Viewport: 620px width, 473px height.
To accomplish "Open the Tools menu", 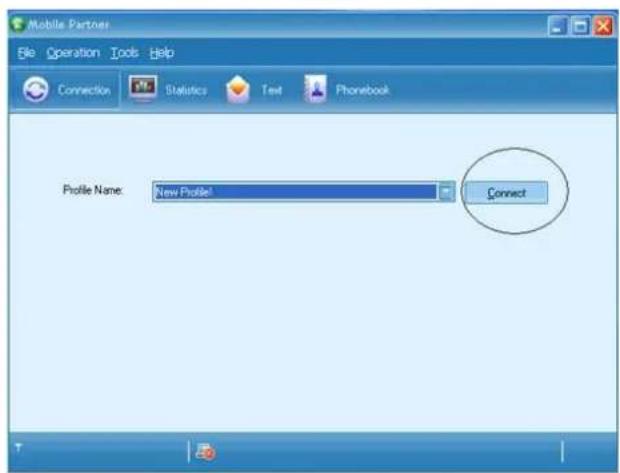I will point(125,53).
